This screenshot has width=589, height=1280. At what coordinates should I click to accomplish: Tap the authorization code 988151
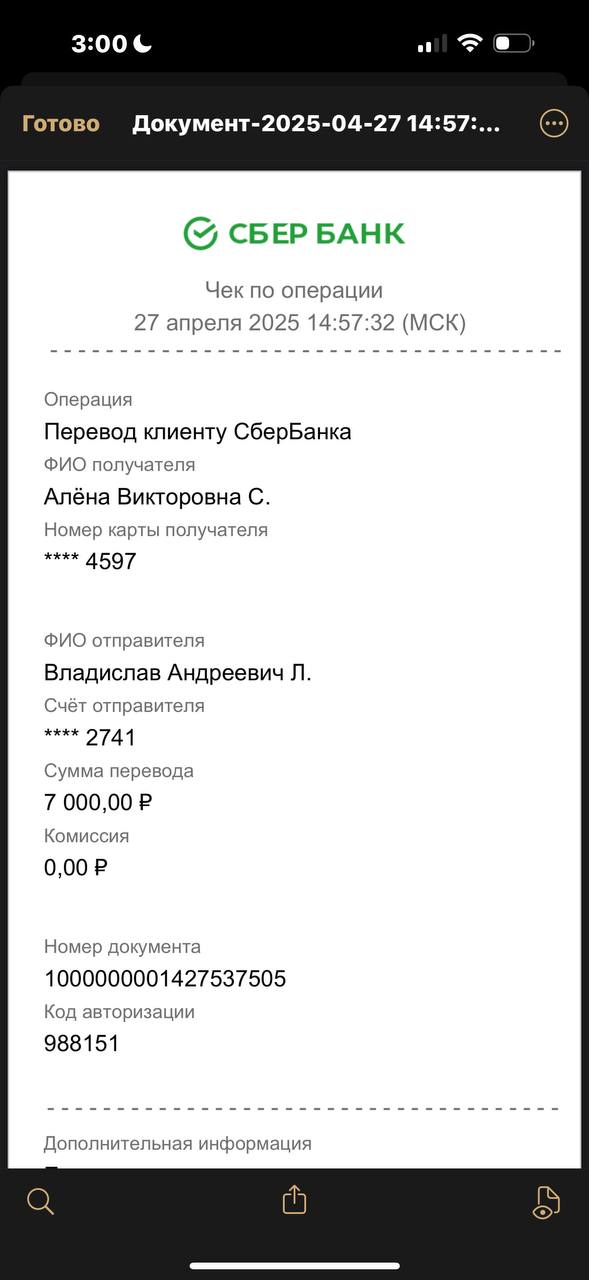[82, 1044]
